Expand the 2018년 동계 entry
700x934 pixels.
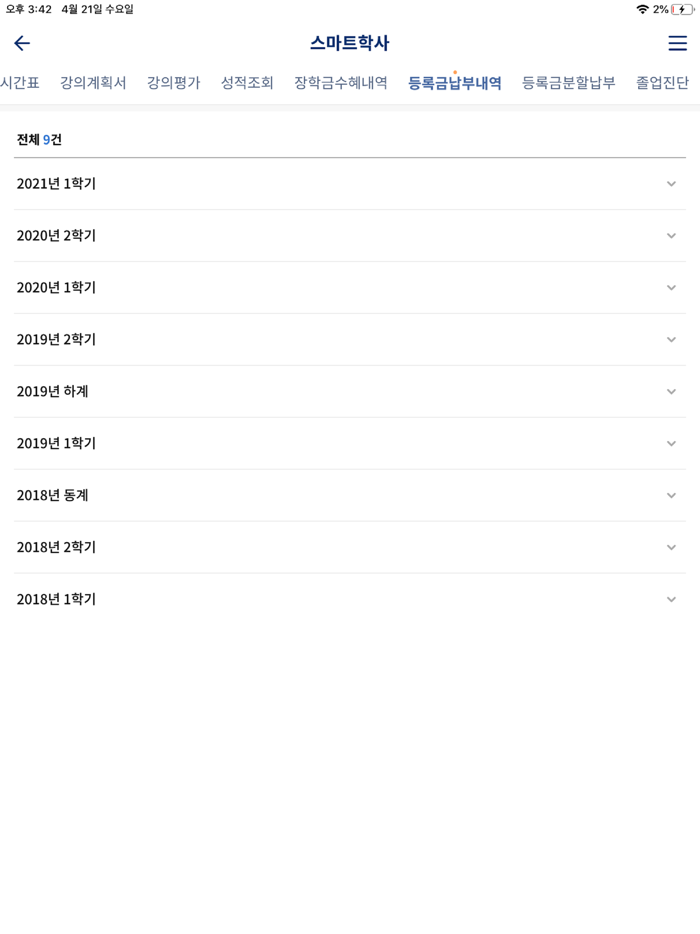point(350,495)
